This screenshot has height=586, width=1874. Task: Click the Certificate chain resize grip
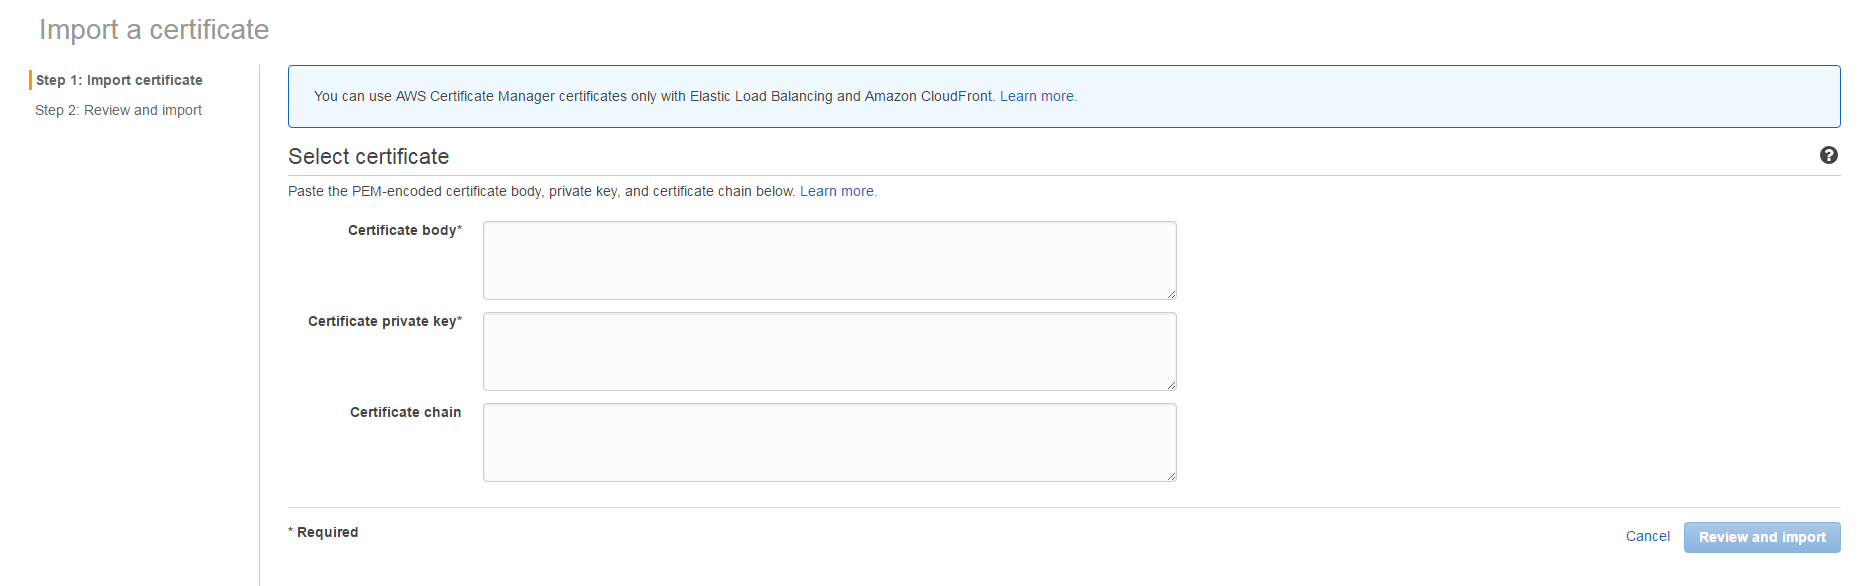(x=1171, y=476)
